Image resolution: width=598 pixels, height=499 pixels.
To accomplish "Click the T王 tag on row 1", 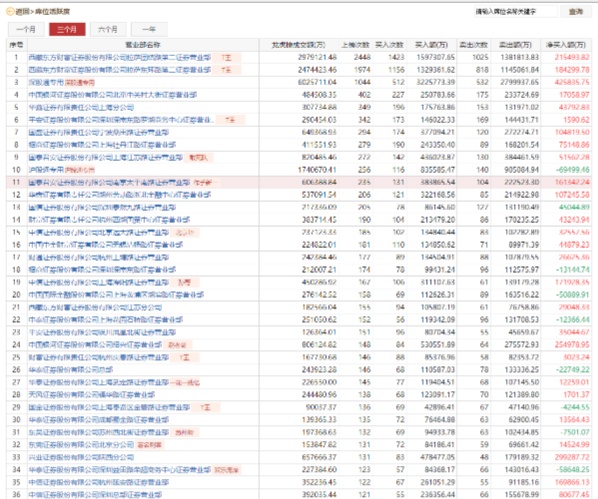I will click(x=227, y=58).
